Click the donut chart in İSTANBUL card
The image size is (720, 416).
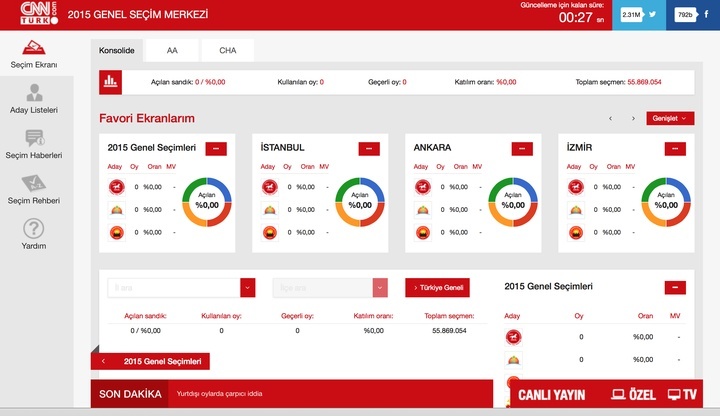point(360,202)
